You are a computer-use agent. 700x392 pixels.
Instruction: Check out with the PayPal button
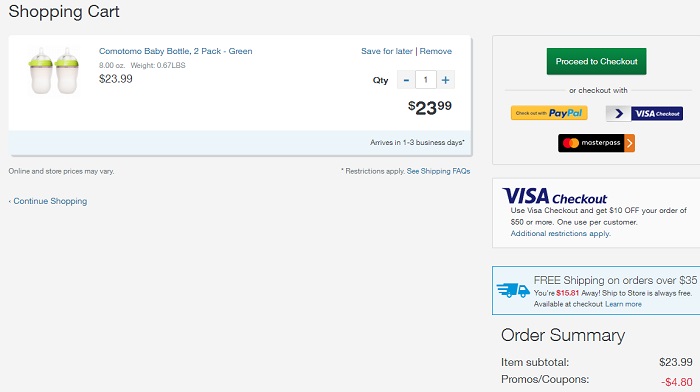click(549, 113)
